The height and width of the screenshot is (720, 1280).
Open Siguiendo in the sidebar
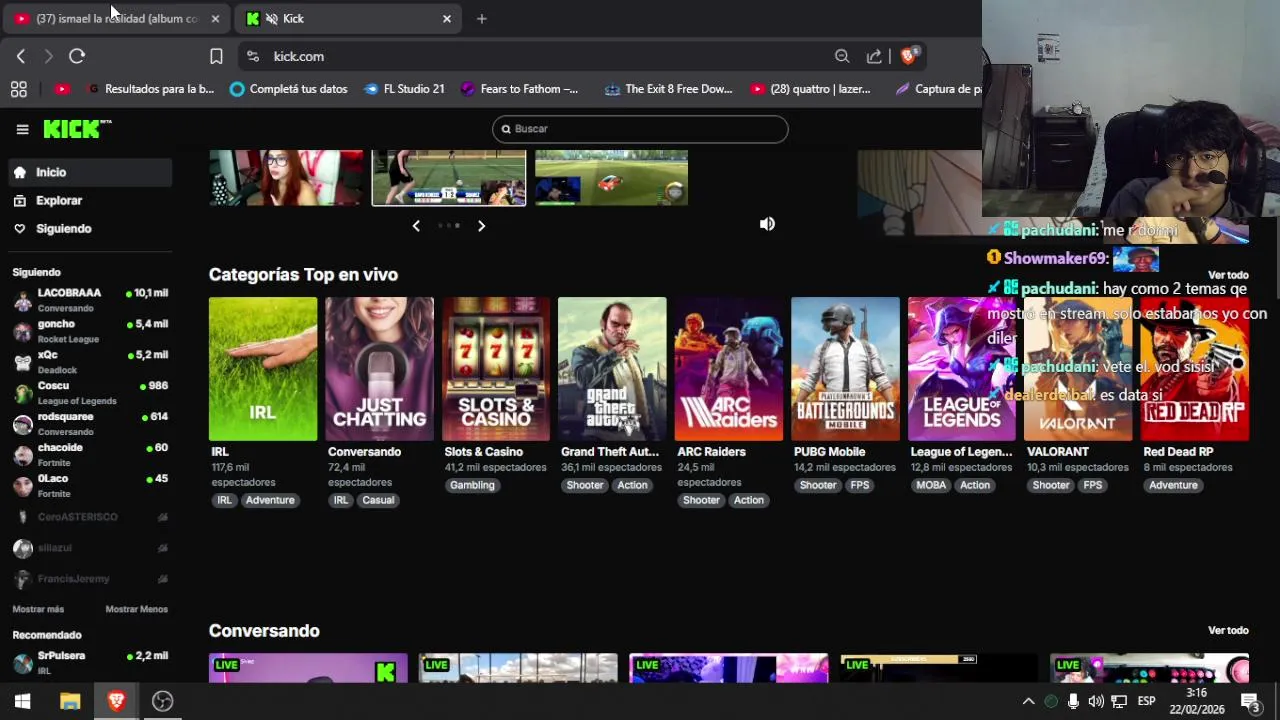click(90, 228)
